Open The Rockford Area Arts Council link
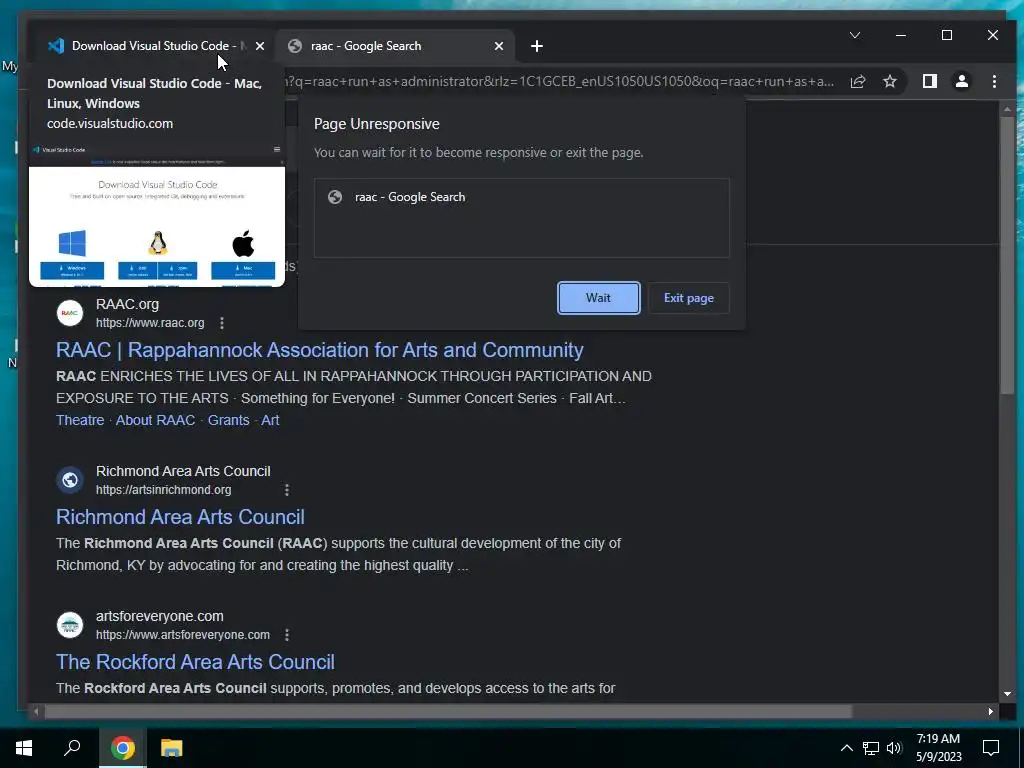The width and height of the screenshot is (1024, 768). pos(195,662)
